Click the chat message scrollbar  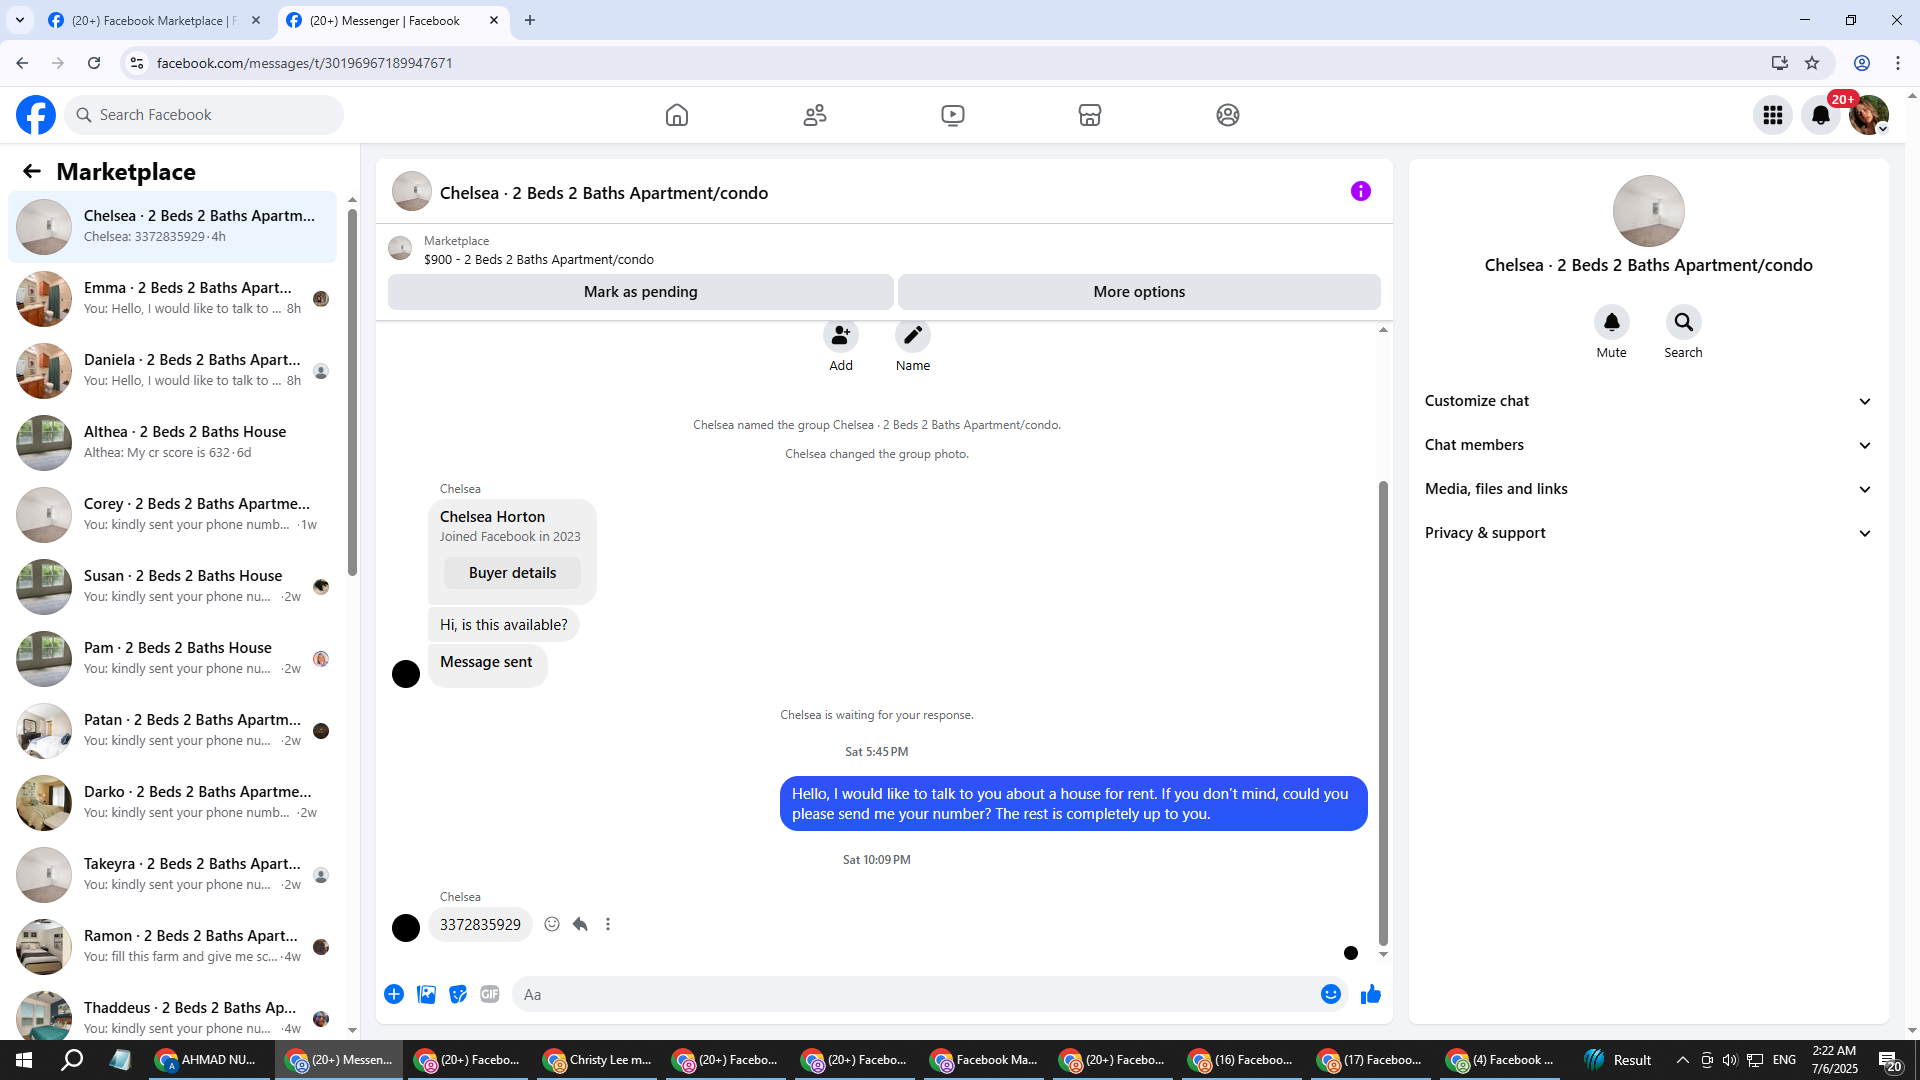[x=1383, y=710]
